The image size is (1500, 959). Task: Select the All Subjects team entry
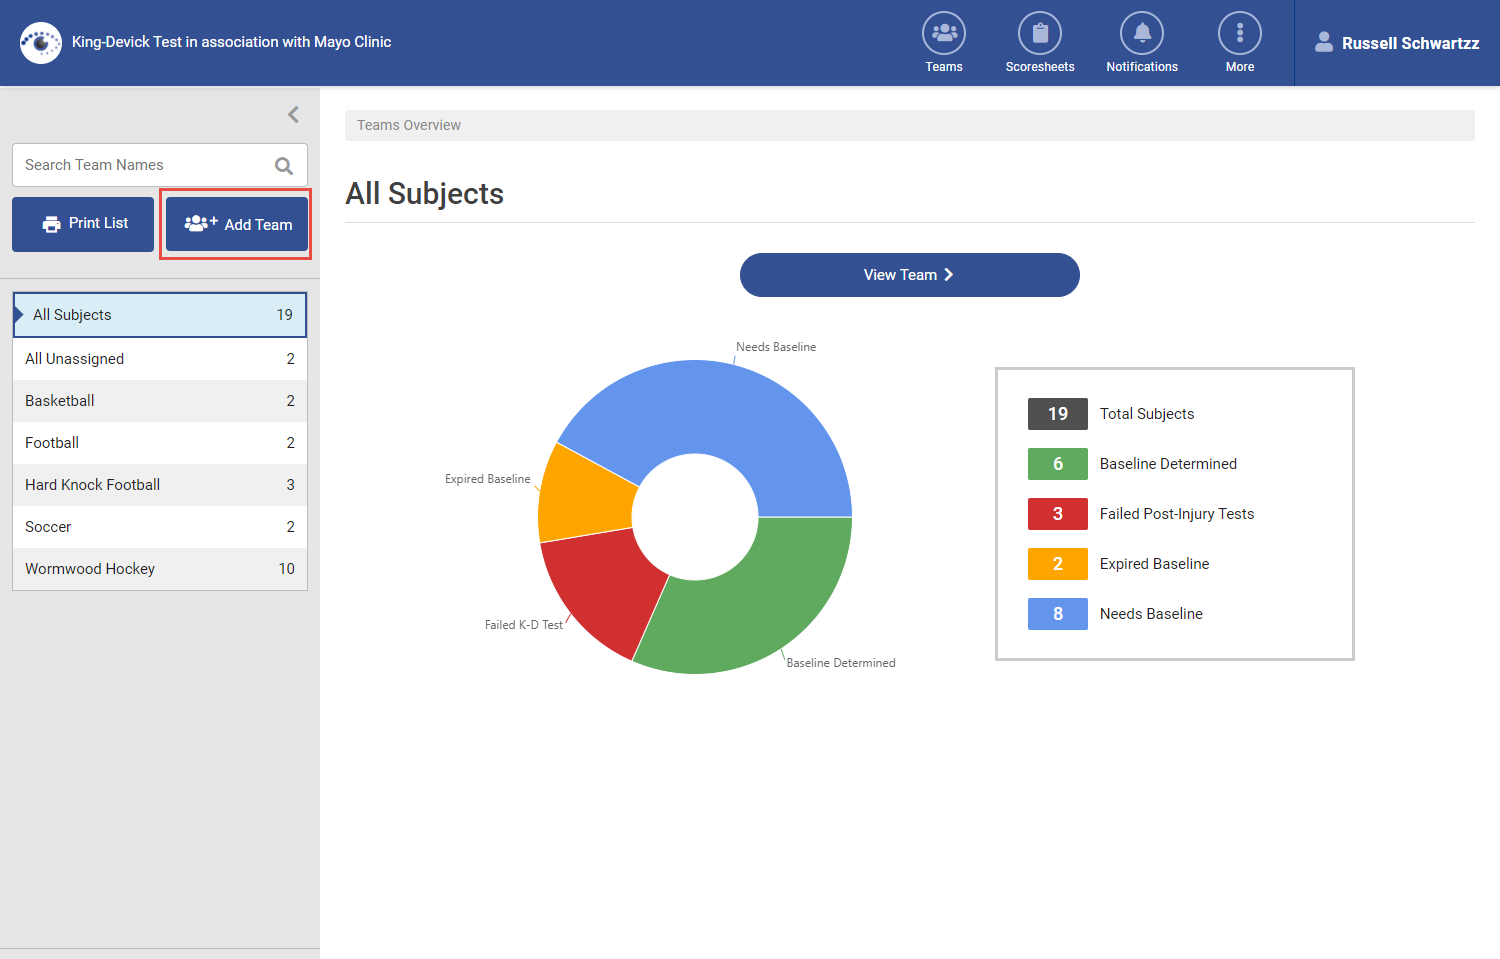tap(160, 314)
